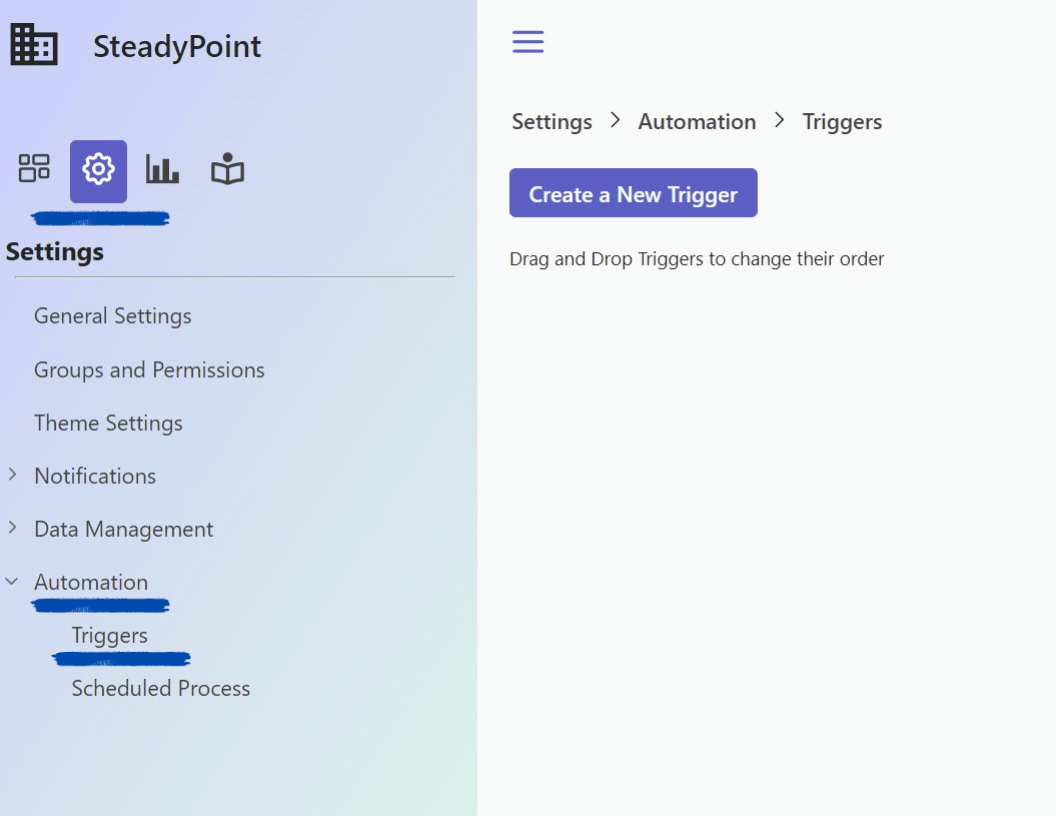Click Create a New Trigger button
Screen dimensions: 1056x816
(x=633, y=193)
